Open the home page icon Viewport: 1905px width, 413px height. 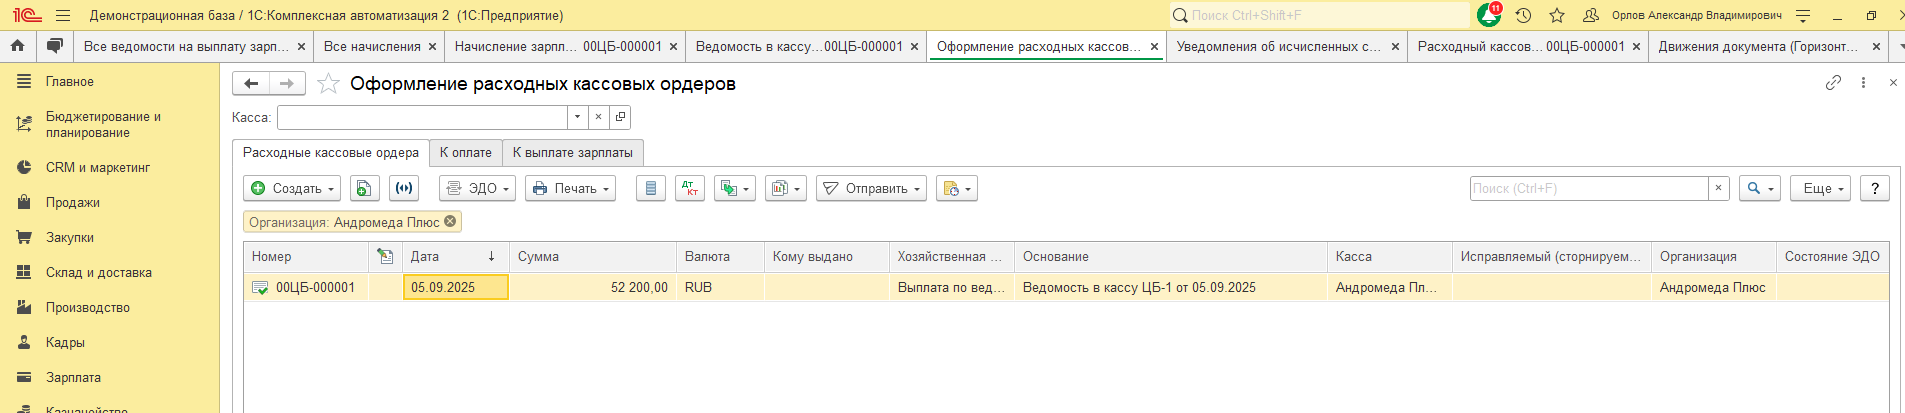(17, 46)
